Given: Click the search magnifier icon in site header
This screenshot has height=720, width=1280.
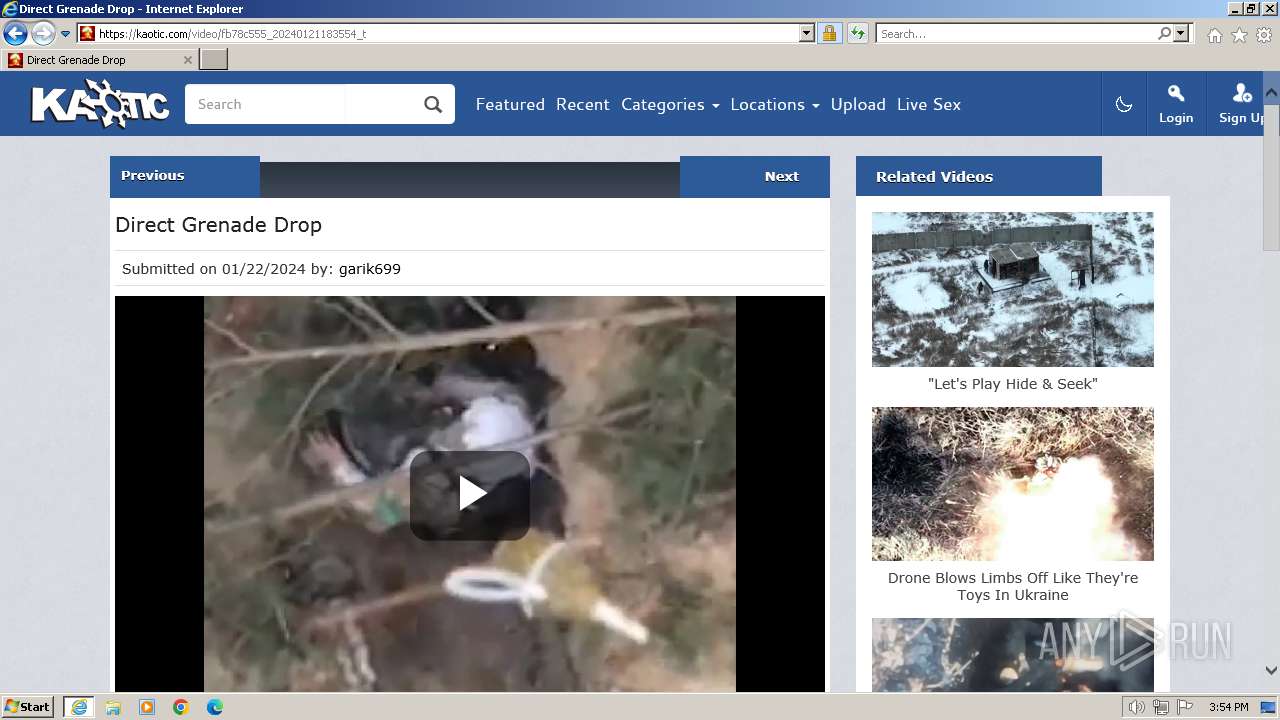Looking at the screenshot, I should click(433, 104).
